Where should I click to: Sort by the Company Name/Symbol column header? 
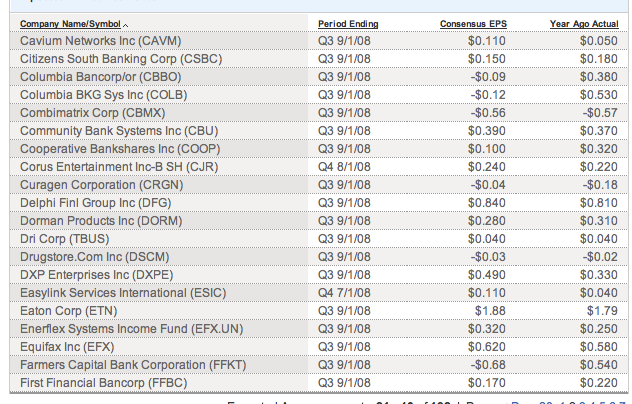75,23
